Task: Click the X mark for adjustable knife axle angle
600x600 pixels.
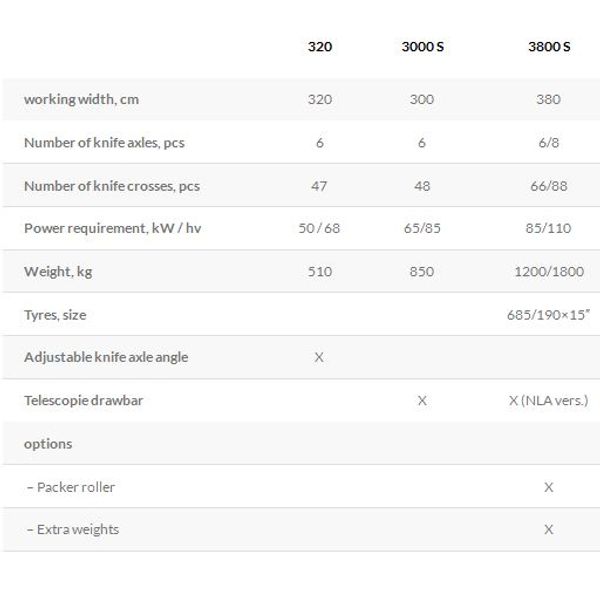Action: tap(319, 357)
